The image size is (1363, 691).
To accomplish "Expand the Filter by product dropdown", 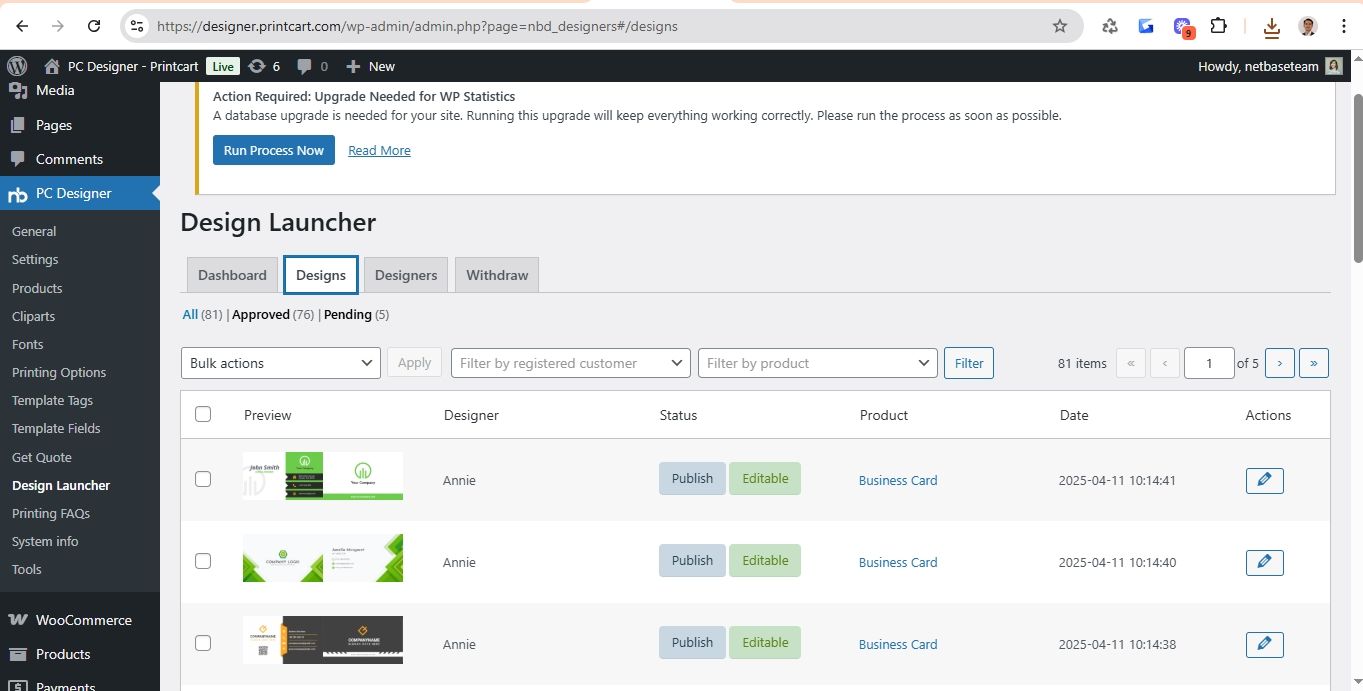I will pos(817,363).
